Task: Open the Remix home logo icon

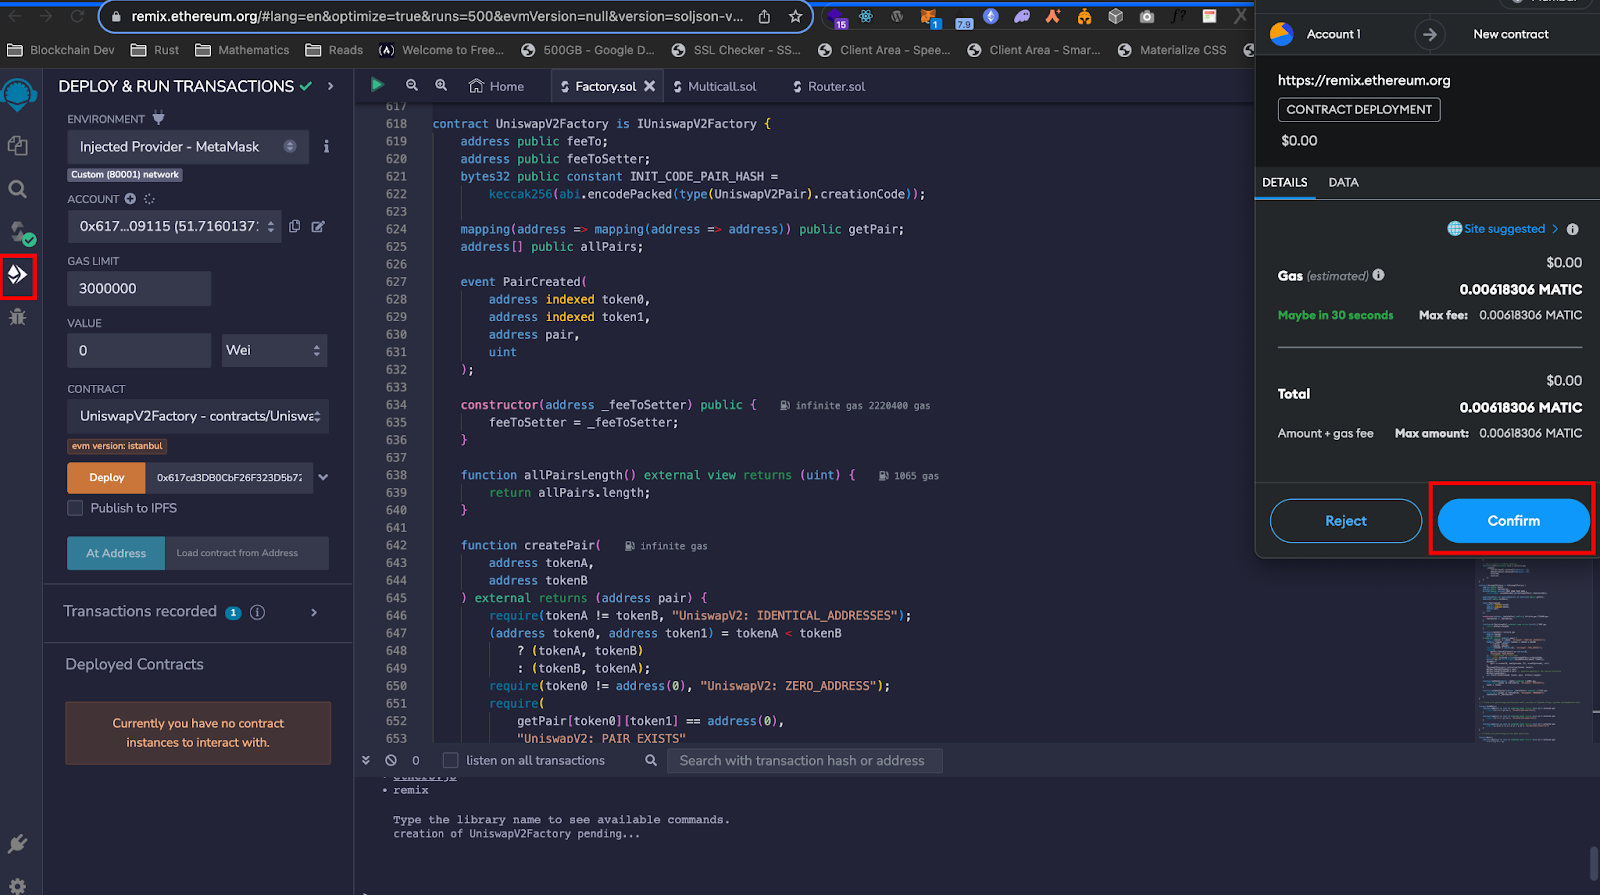Action: [x=18, y=96]
